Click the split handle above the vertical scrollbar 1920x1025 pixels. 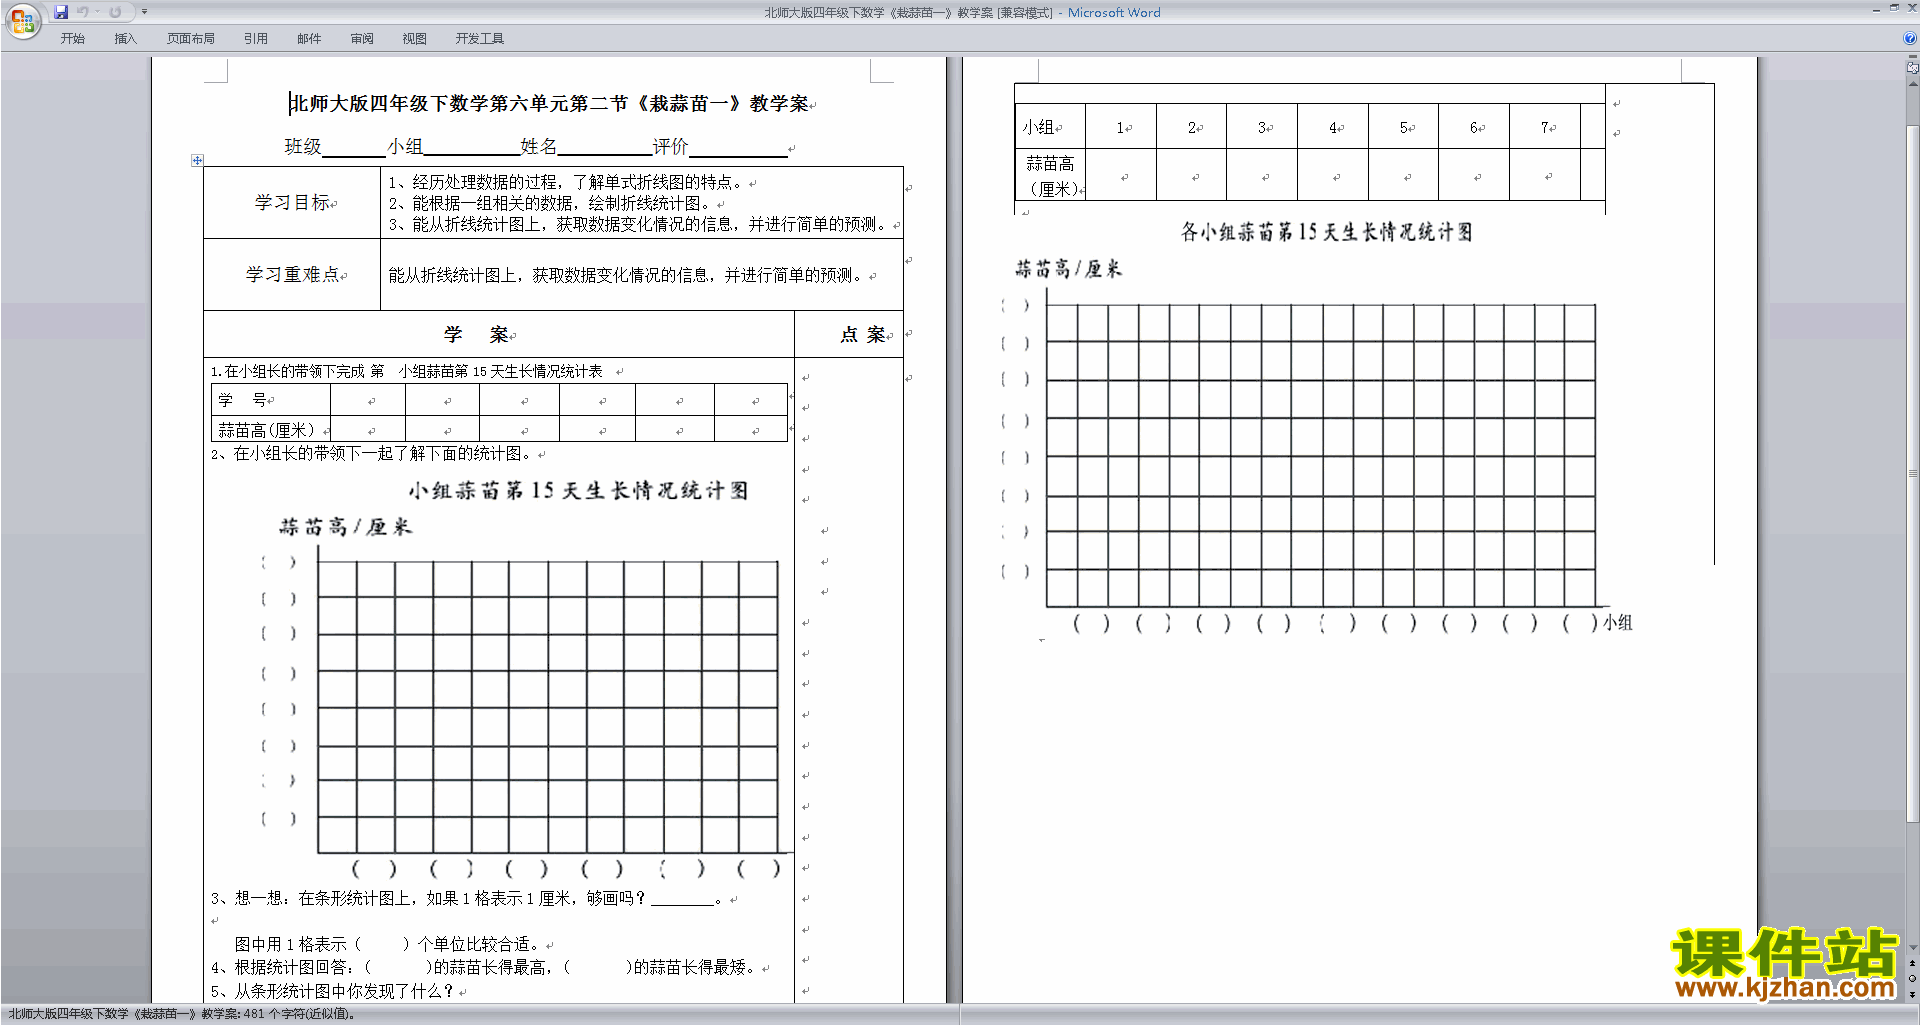(1912, 58)
